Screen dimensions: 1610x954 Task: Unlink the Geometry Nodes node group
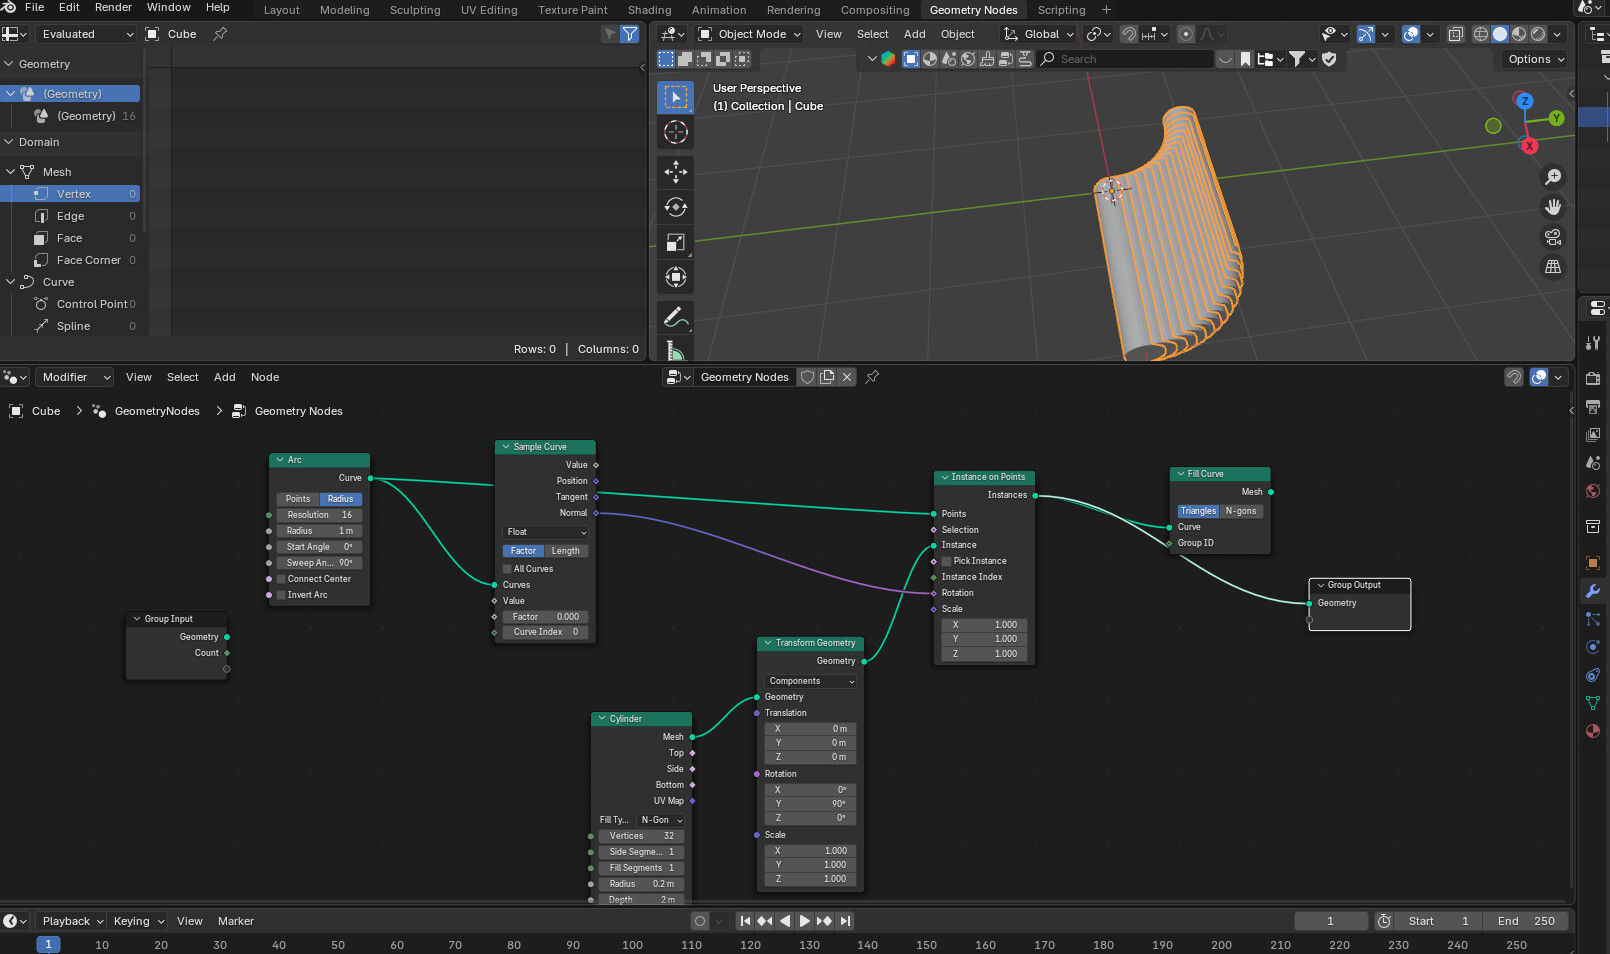click(847, 377)
